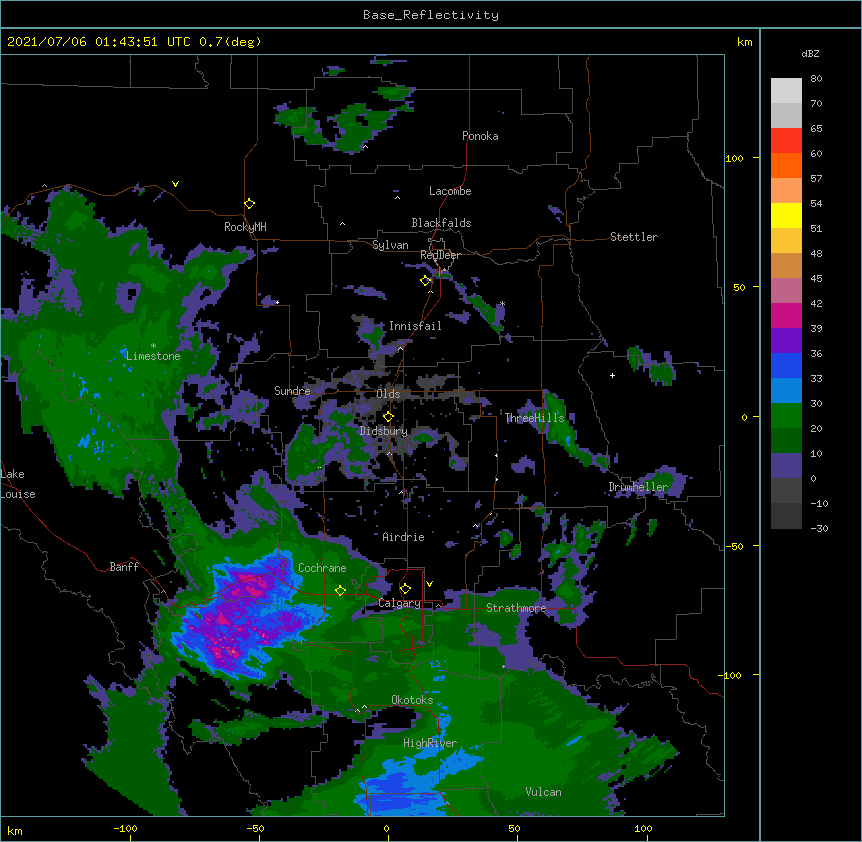
Task: Click the RockyMH label
Action: click(245, 227)
